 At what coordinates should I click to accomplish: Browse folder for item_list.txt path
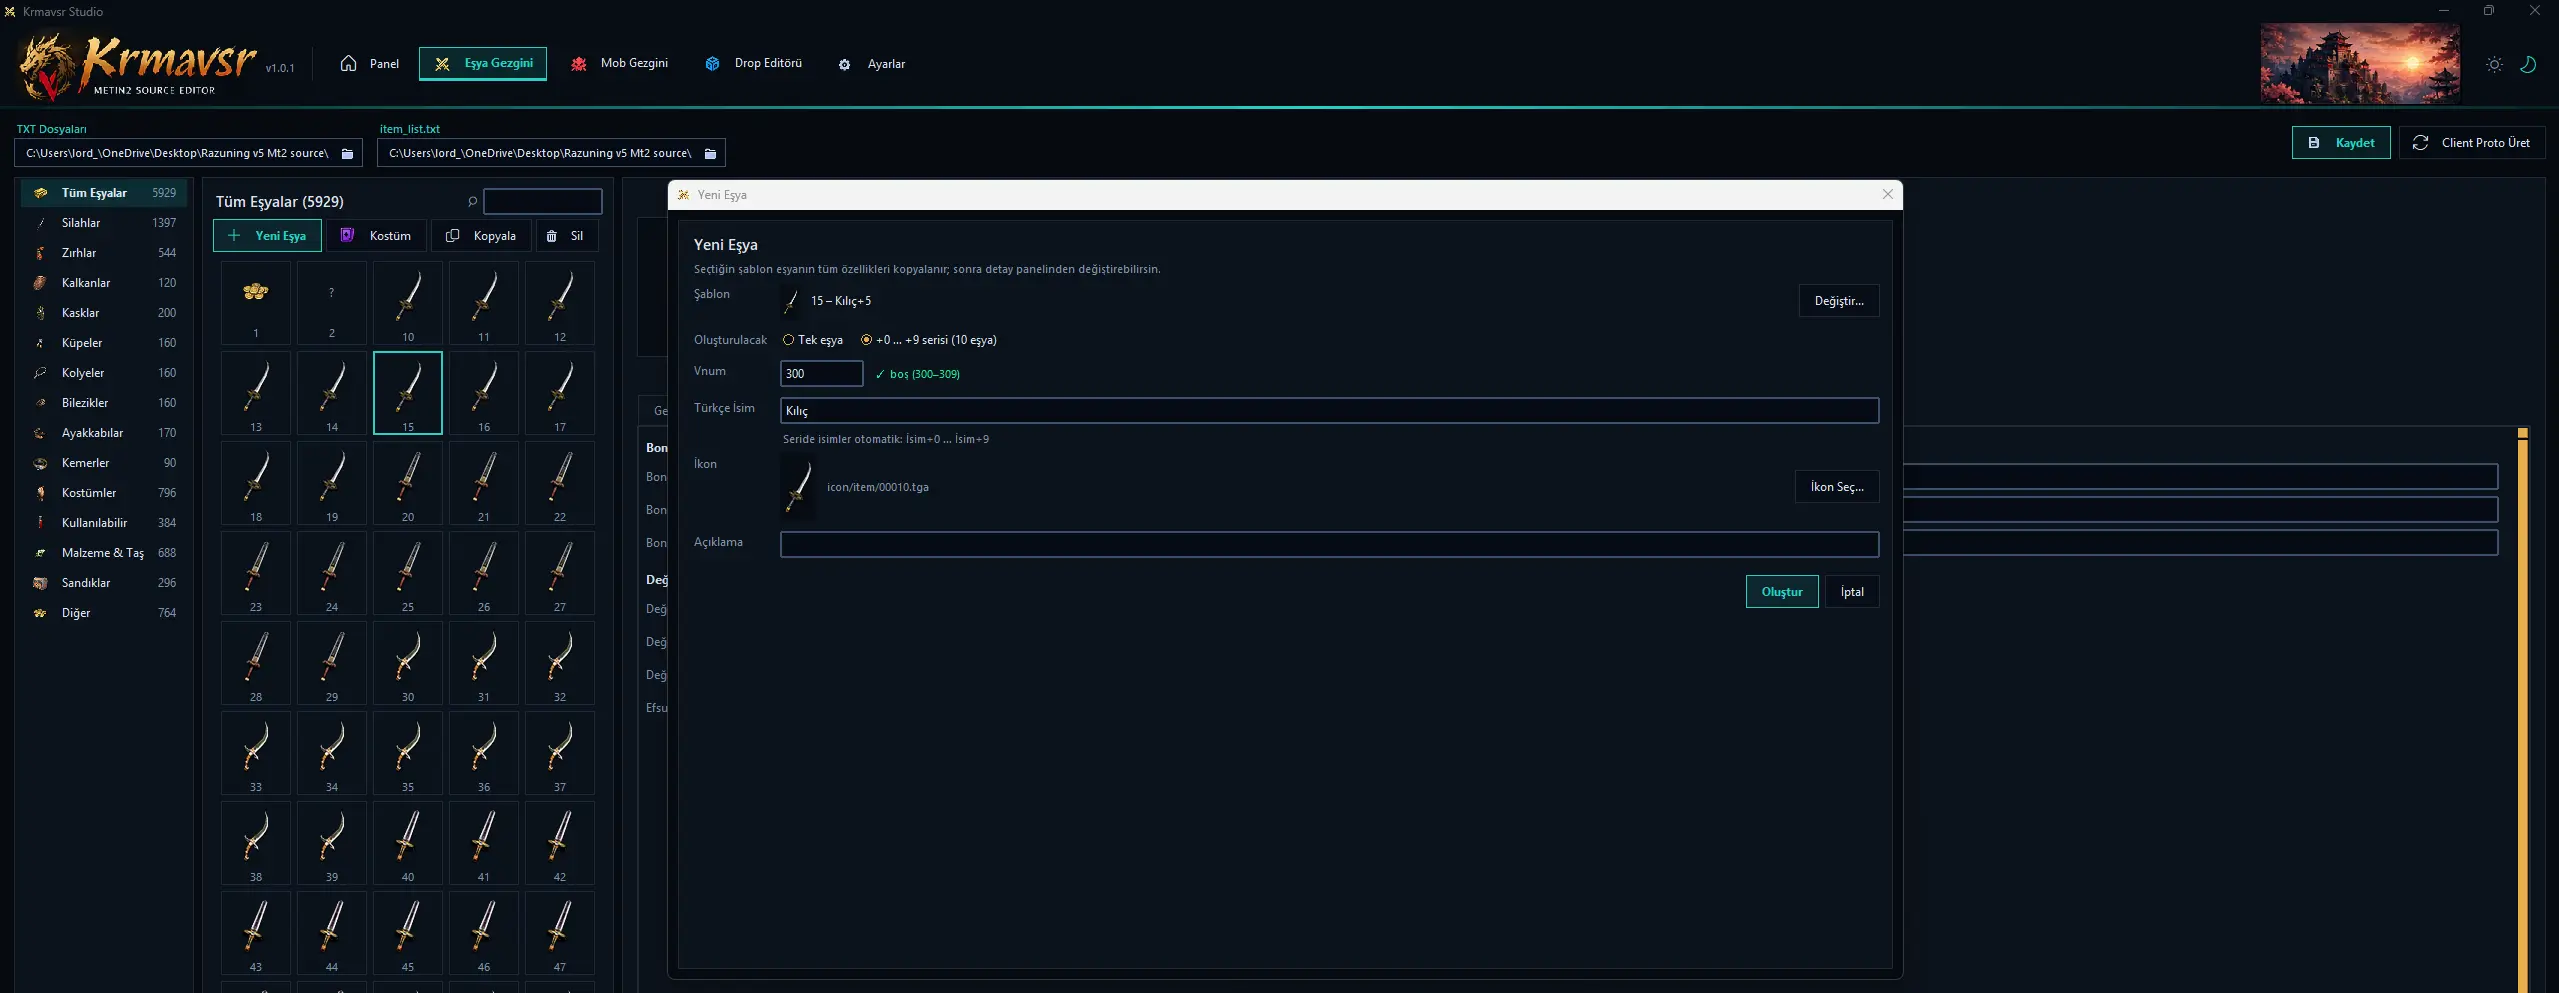point(710,153)
